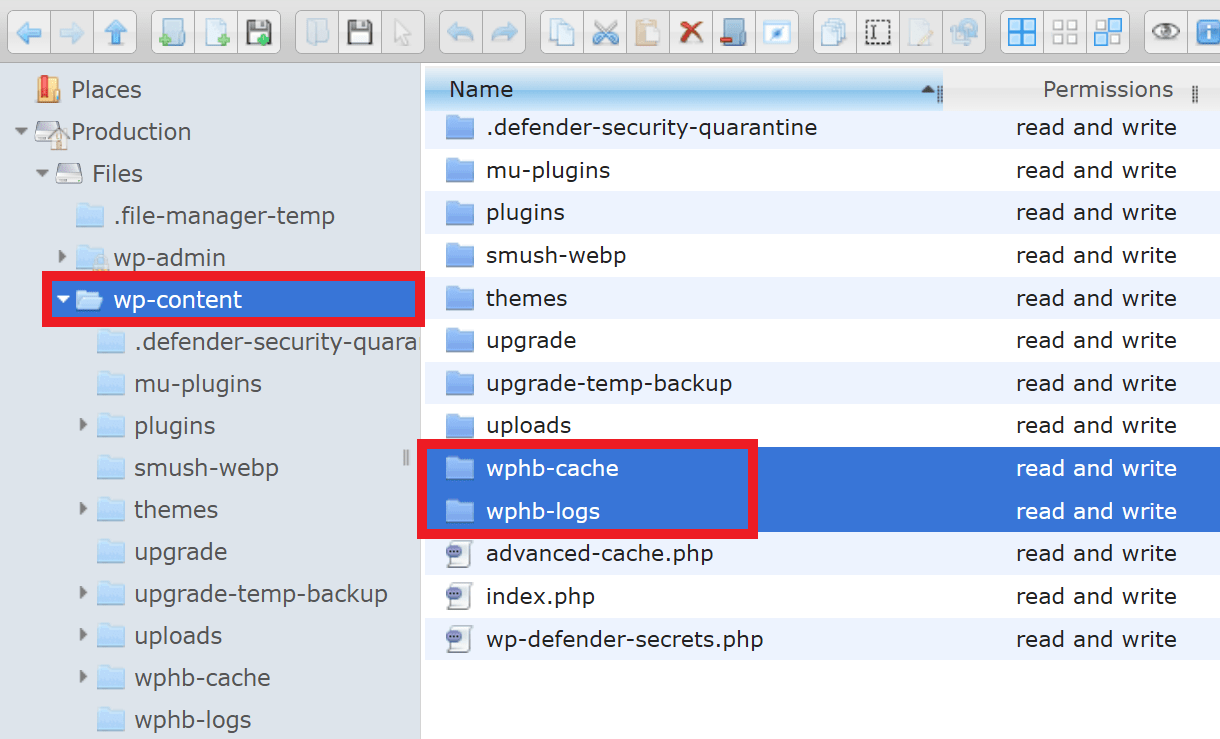This screenshot has width=1220, height=739.
Task: Invert selection using mixed grid icon
Action: coord(1108,32)
